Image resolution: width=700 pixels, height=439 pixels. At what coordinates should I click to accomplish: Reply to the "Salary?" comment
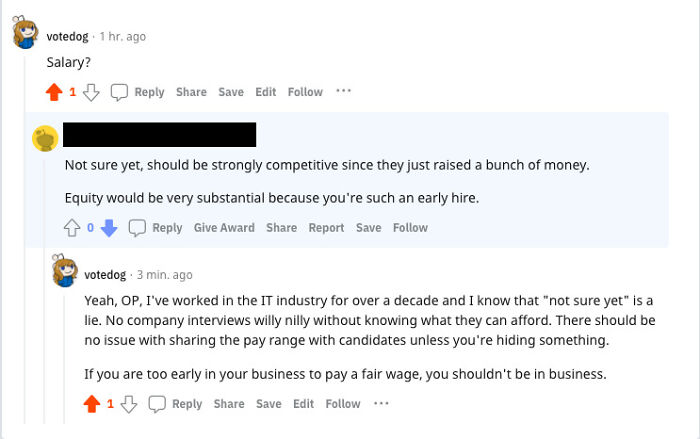coord(137,92)
